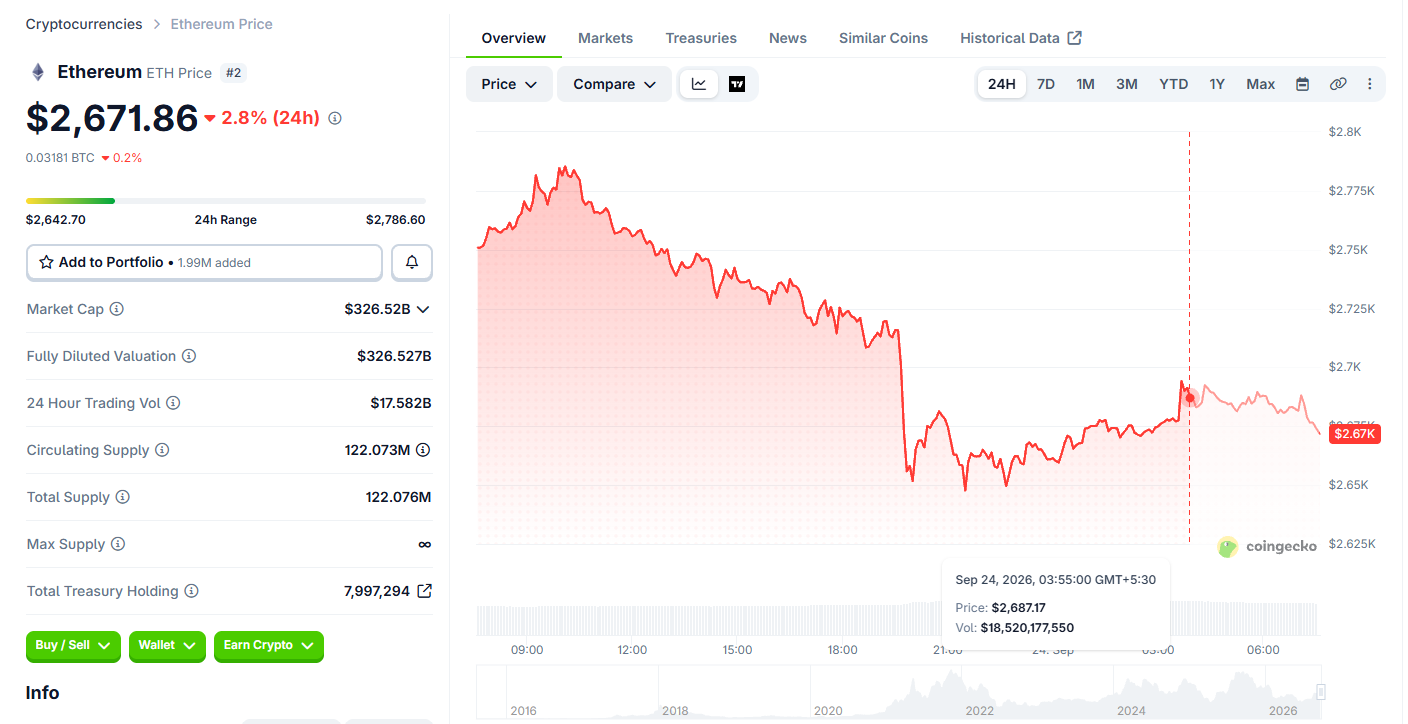Click the star icon in Add to Portfolio

coord(46,262)
